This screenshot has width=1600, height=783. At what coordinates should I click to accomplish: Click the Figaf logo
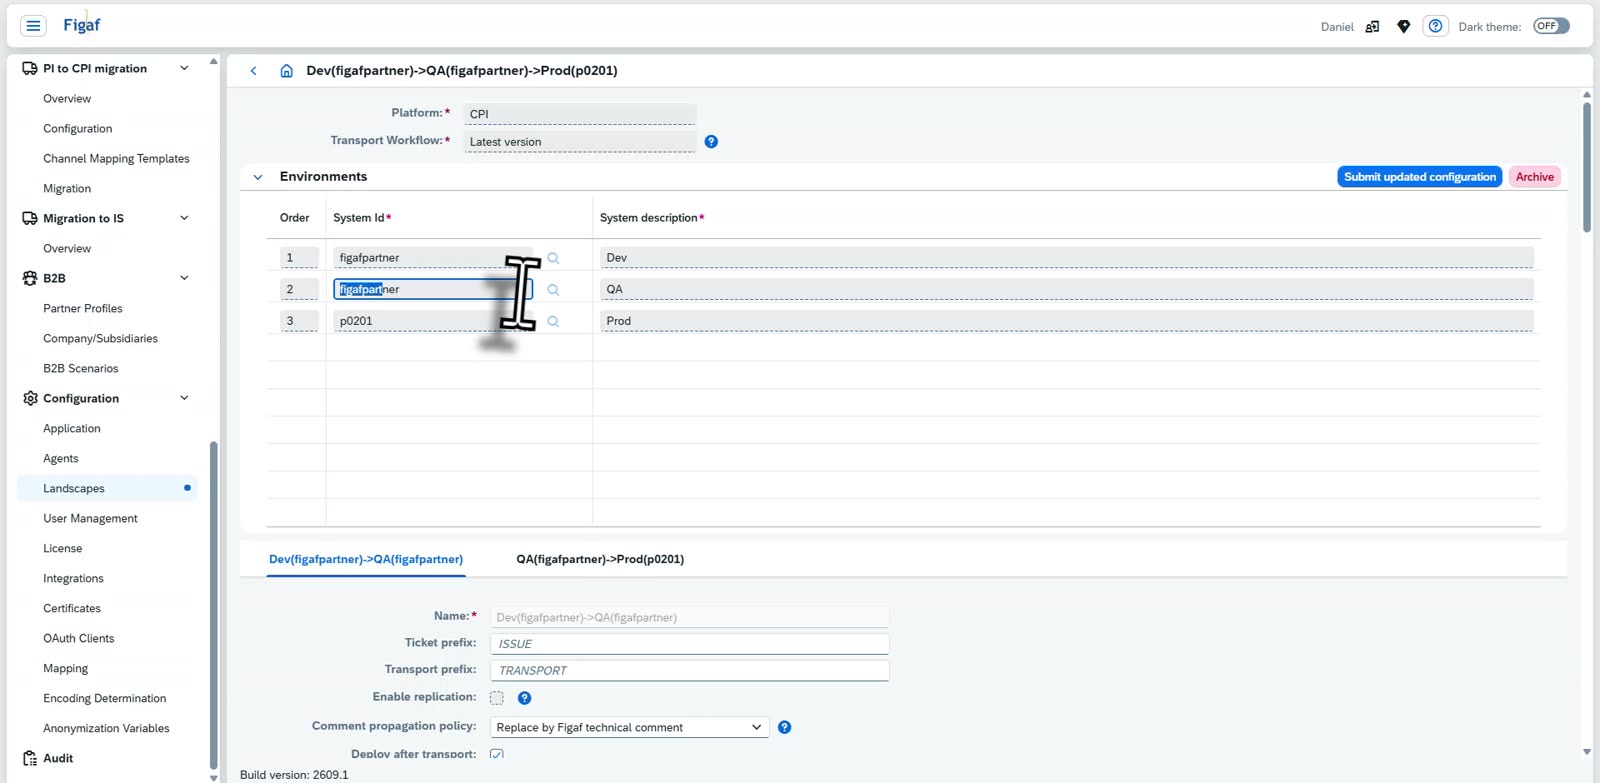tap(81, 24)
